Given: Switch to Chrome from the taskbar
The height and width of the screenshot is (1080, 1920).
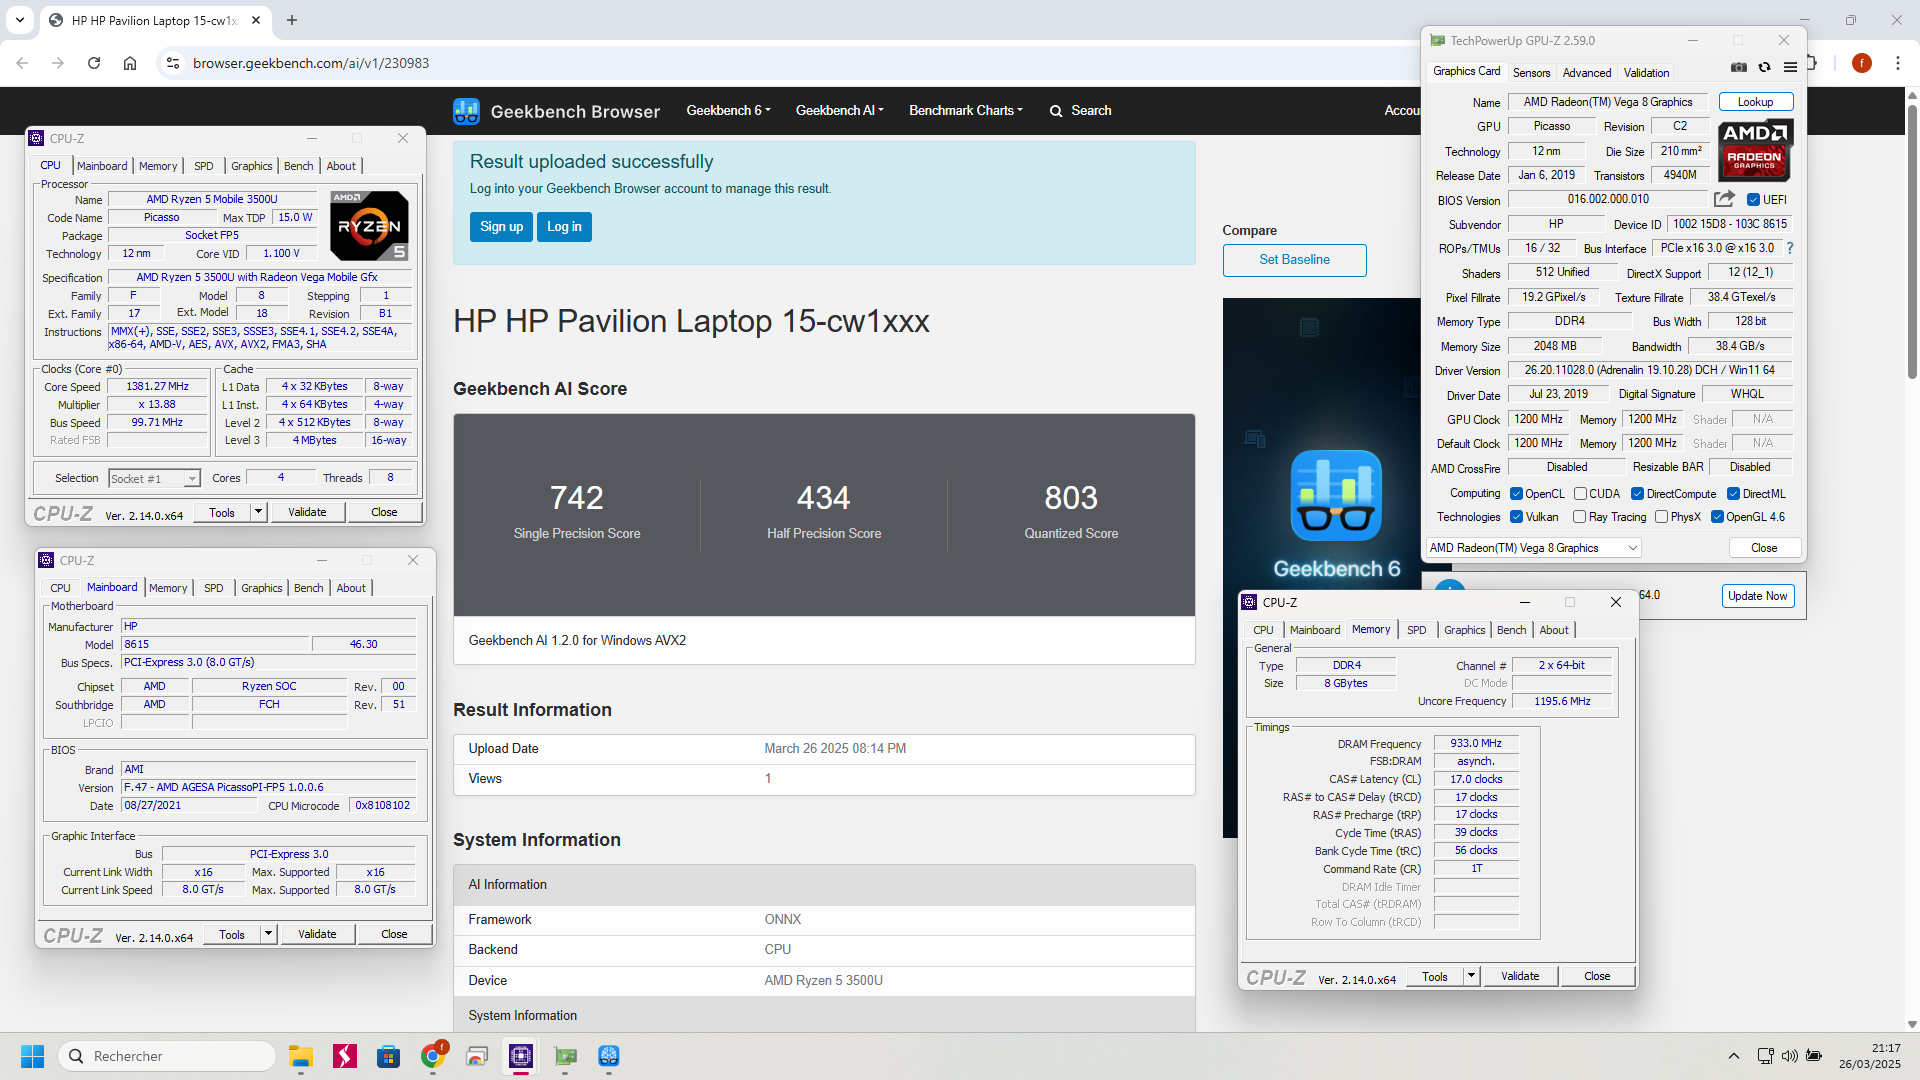Looking at the screenshot, I should pos(433,1056).
